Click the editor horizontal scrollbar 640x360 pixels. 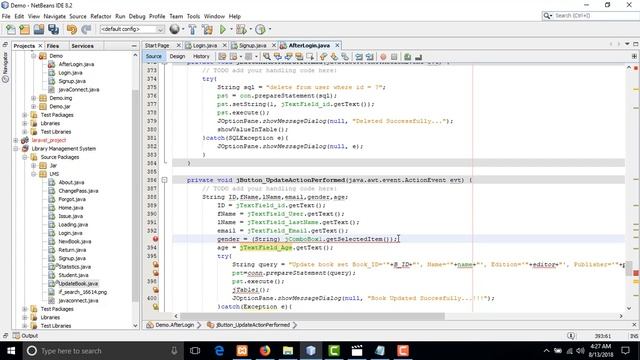312,316
